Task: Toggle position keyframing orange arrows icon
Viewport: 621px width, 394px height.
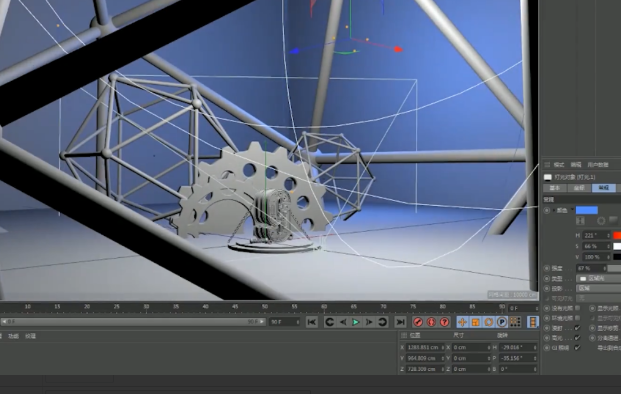Action: 462,322
